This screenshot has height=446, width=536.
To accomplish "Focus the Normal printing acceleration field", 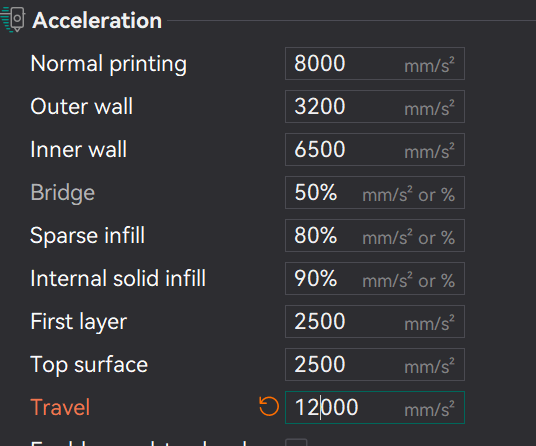I will [375, 64].
